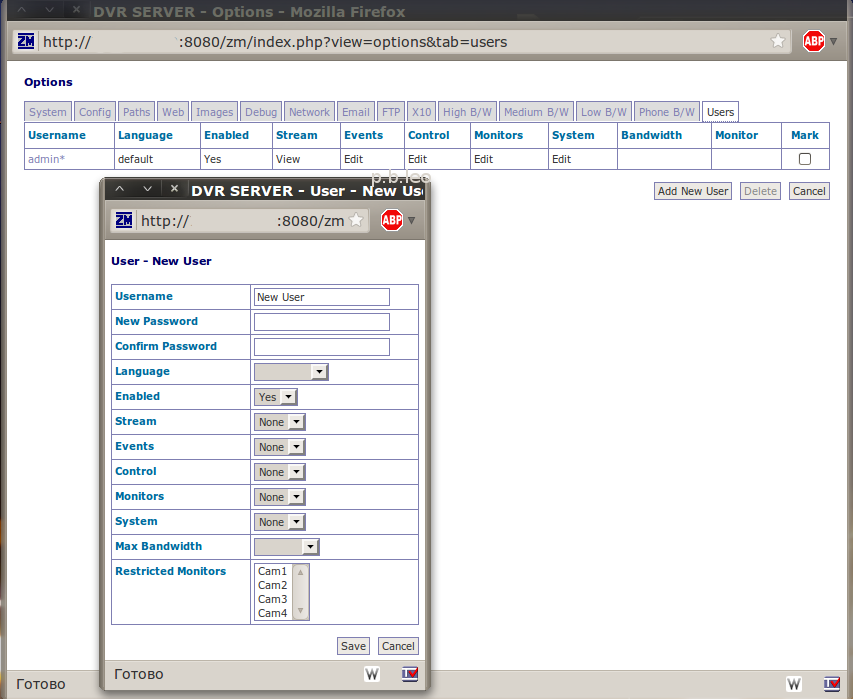Open the Language dropdown in the New User form

click(x=291, y=372)
